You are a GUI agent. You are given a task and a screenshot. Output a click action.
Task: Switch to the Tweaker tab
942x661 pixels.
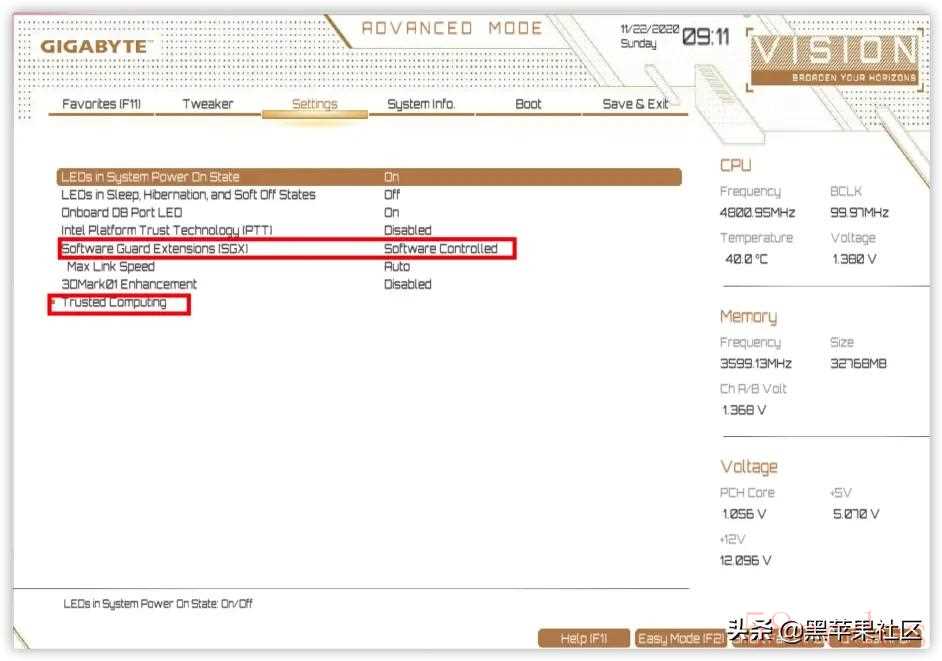coord(208,104)
